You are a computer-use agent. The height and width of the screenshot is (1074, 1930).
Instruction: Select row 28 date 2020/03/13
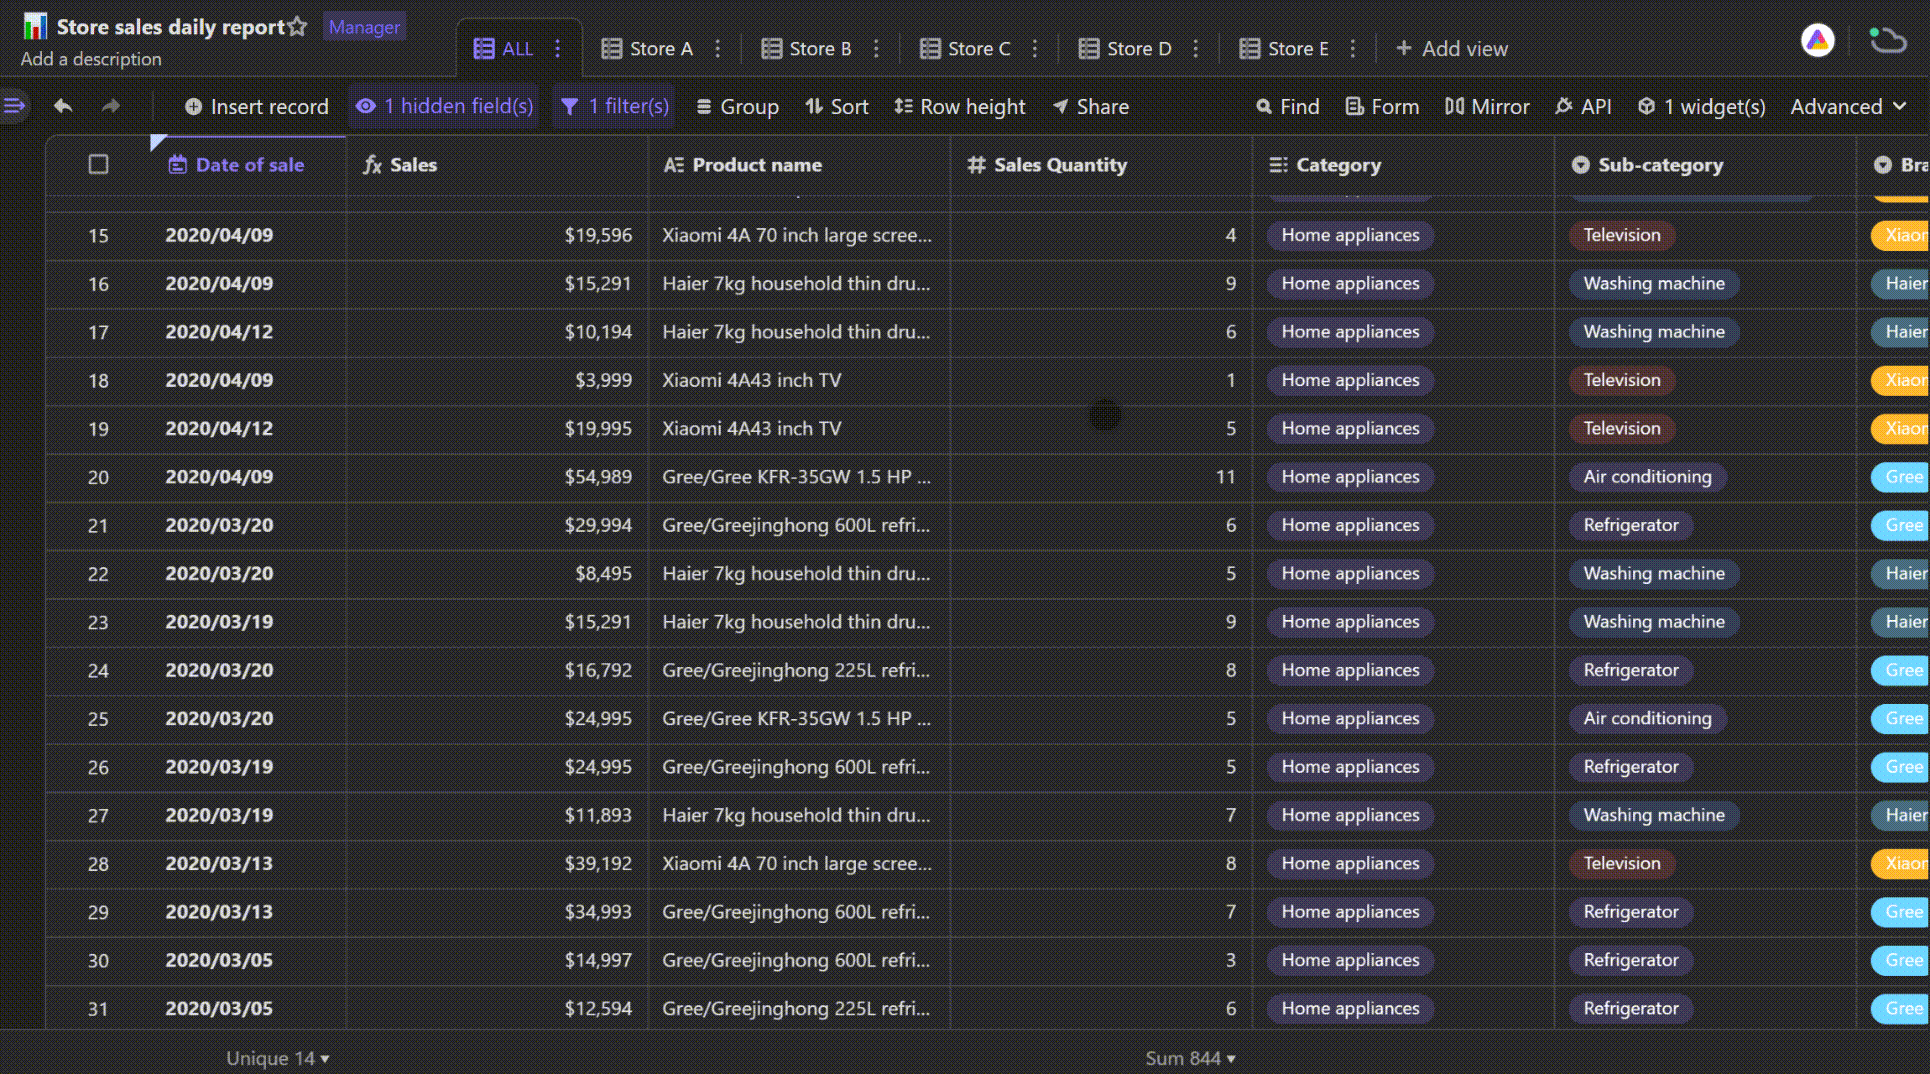[x=219, y=863]
